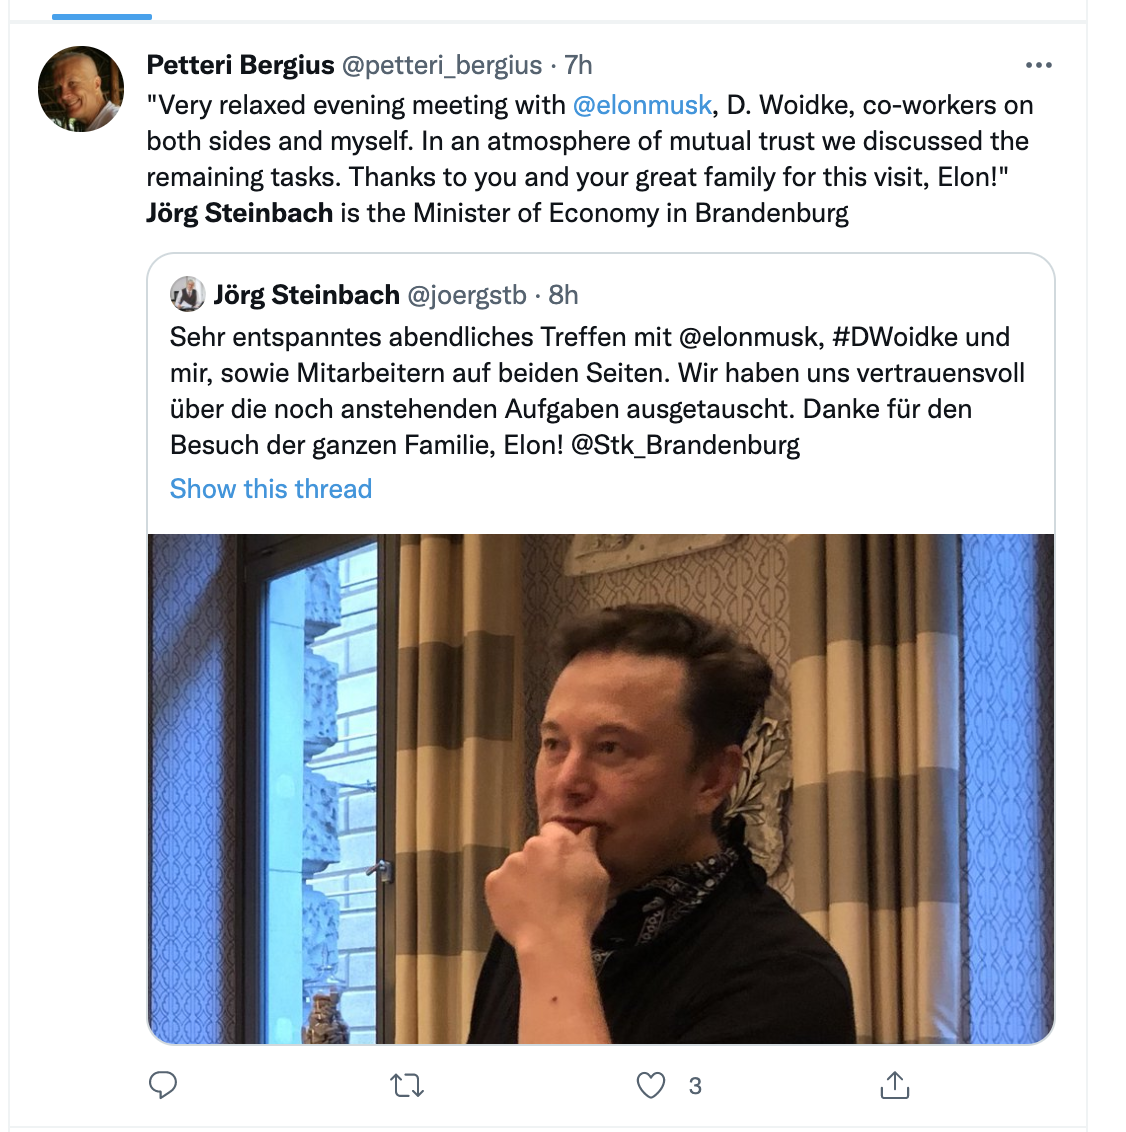The width and height of the screenshot is (1126, 1132).
Task: Click the like count number 3
Action: pos(695,1085)
